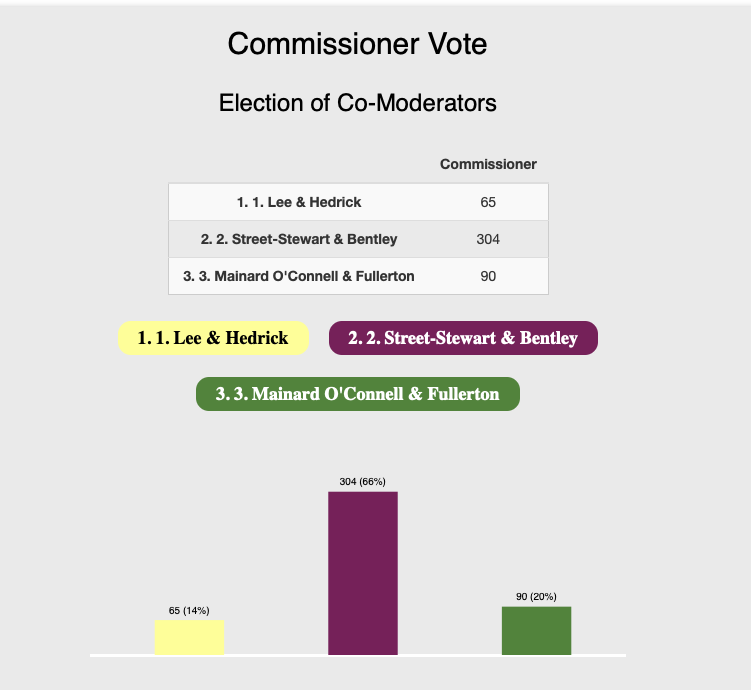Click the yellow bar labeled 65 (14%)
This screenshot has height=690, width=751.
tap(189, 637)
